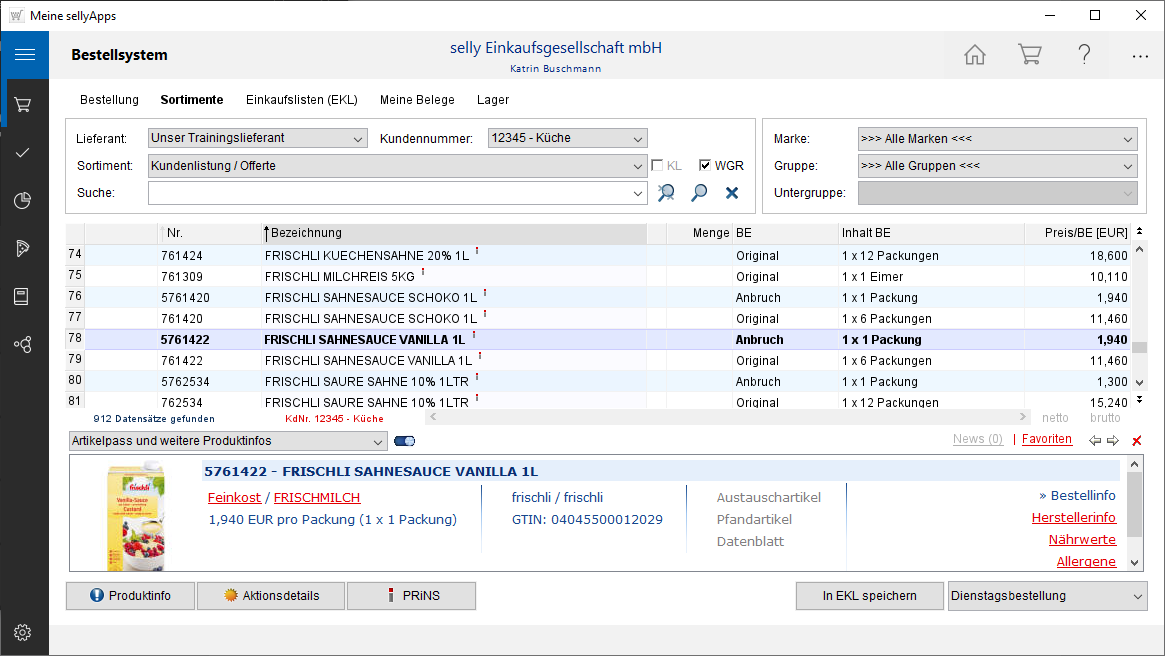Open the Allergene link
Viewport: 1165px width, 656px height.
(1086, 562)
